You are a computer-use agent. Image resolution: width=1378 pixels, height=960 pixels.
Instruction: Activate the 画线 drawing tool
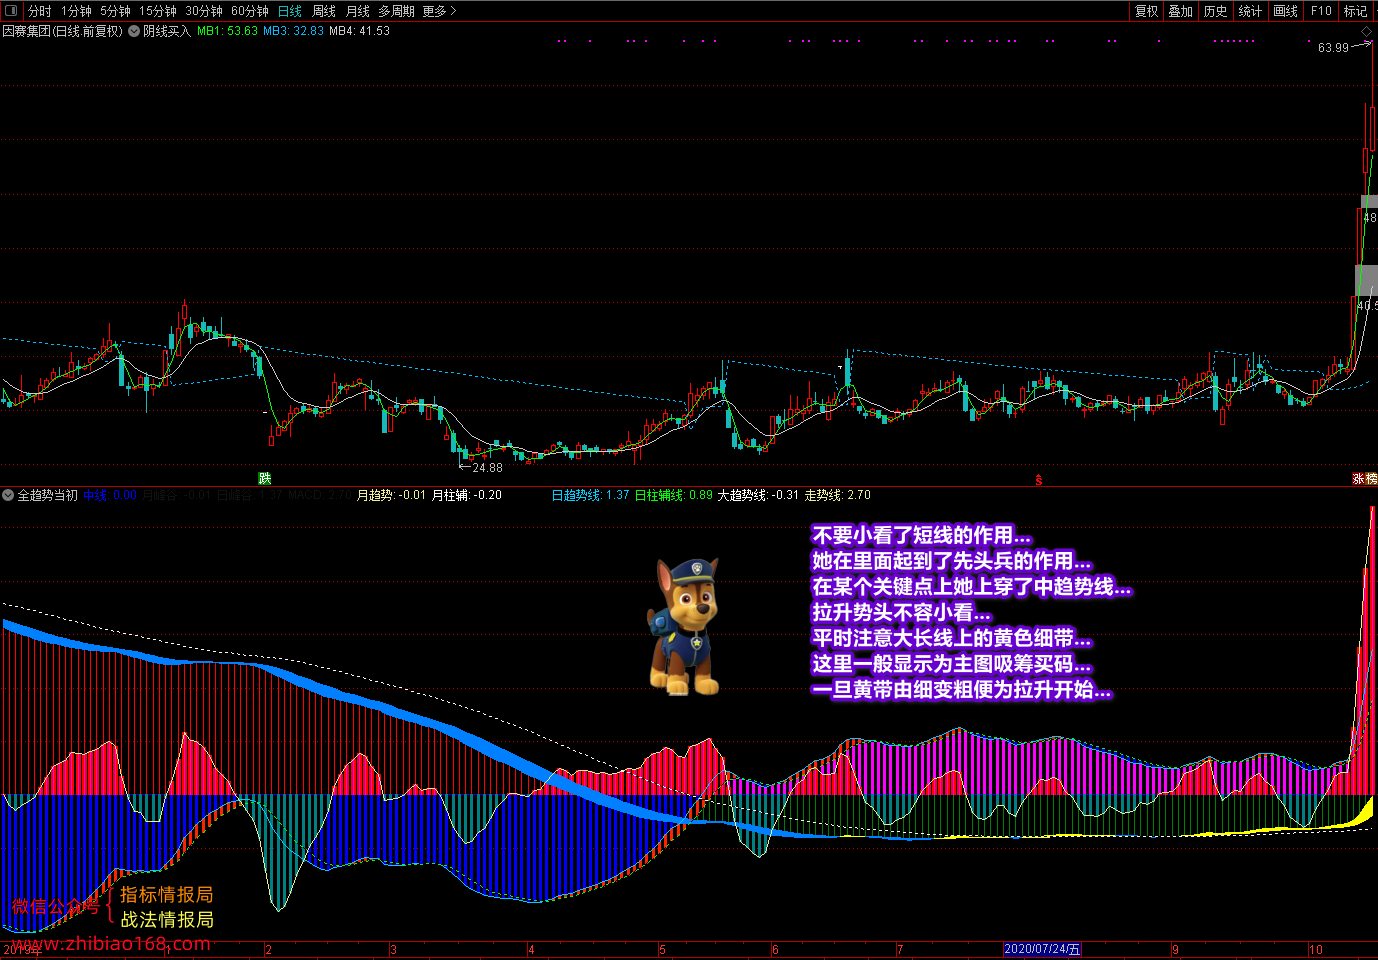click(x=1286, y=11)
